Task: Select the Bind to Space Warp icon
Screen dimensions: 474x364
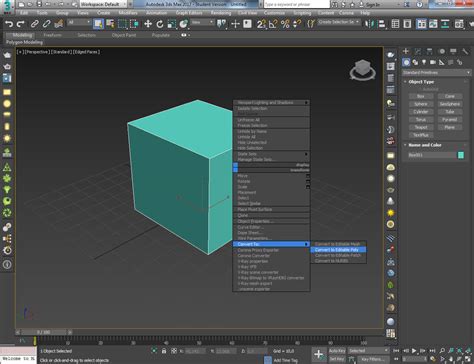Action: [x=59, y=24]
